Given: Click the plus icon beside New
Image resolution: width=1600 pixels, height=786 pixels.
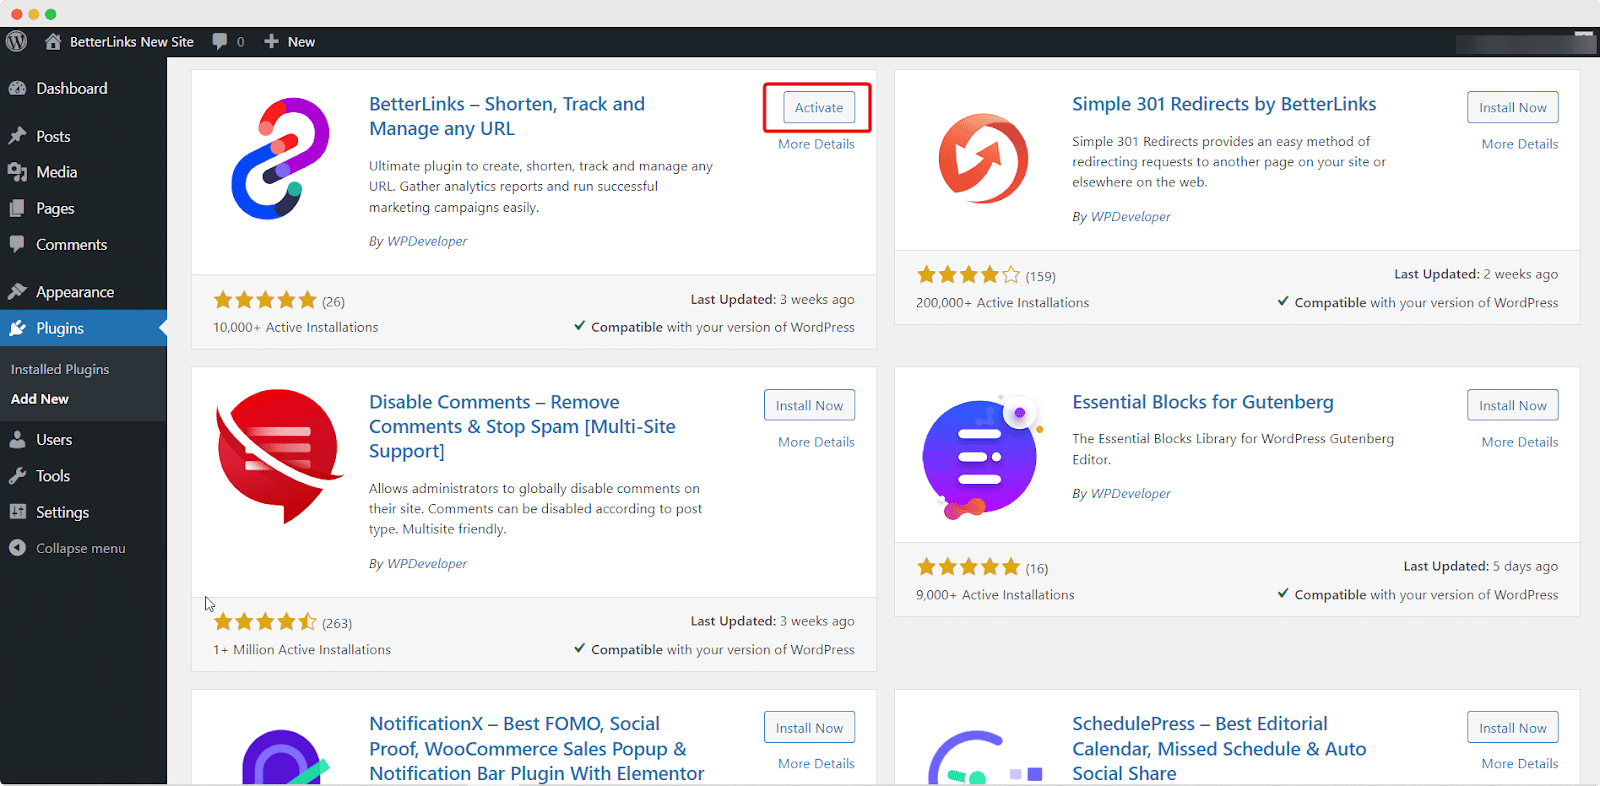Looking at the screenshot, I should tap(271, 41).
